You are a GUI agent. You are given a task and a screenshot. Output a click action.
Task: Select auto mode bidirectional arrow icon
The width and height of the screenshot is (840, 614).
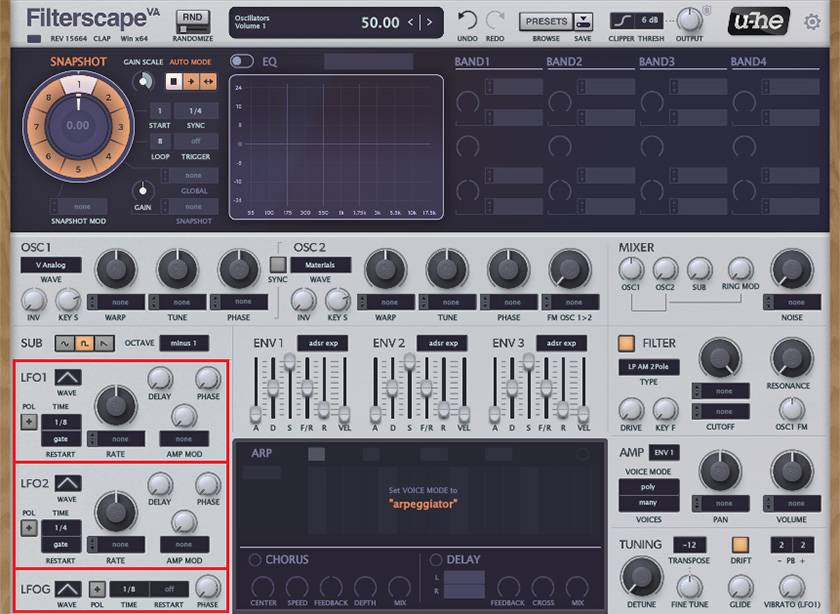(x=208, y=81)
